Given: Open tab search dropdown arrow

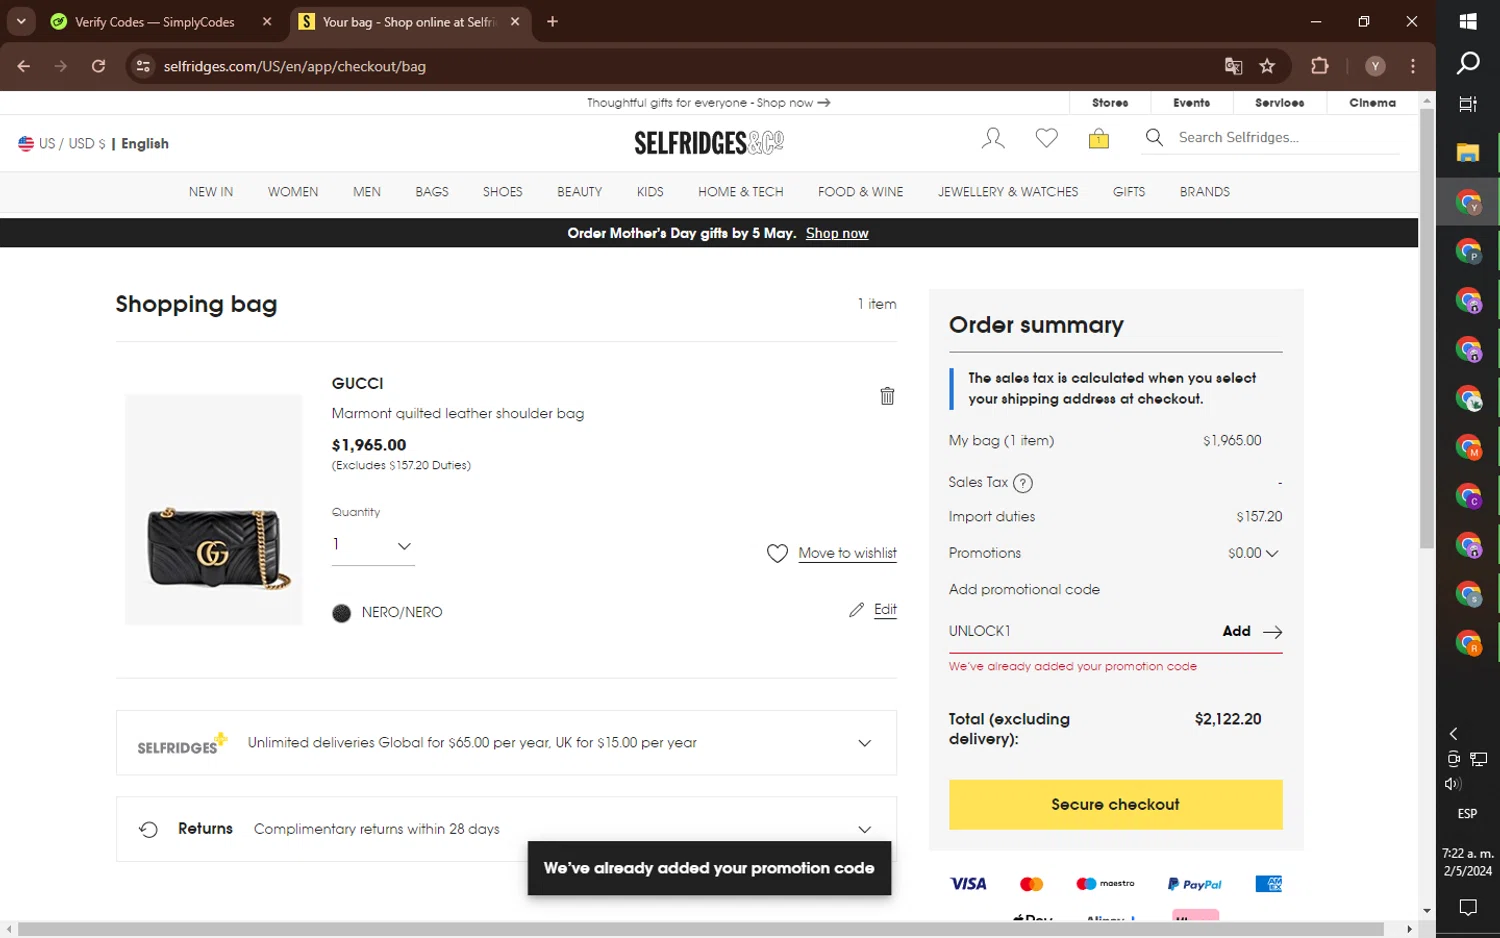Looking at the screenshot, I should point(21,21).
